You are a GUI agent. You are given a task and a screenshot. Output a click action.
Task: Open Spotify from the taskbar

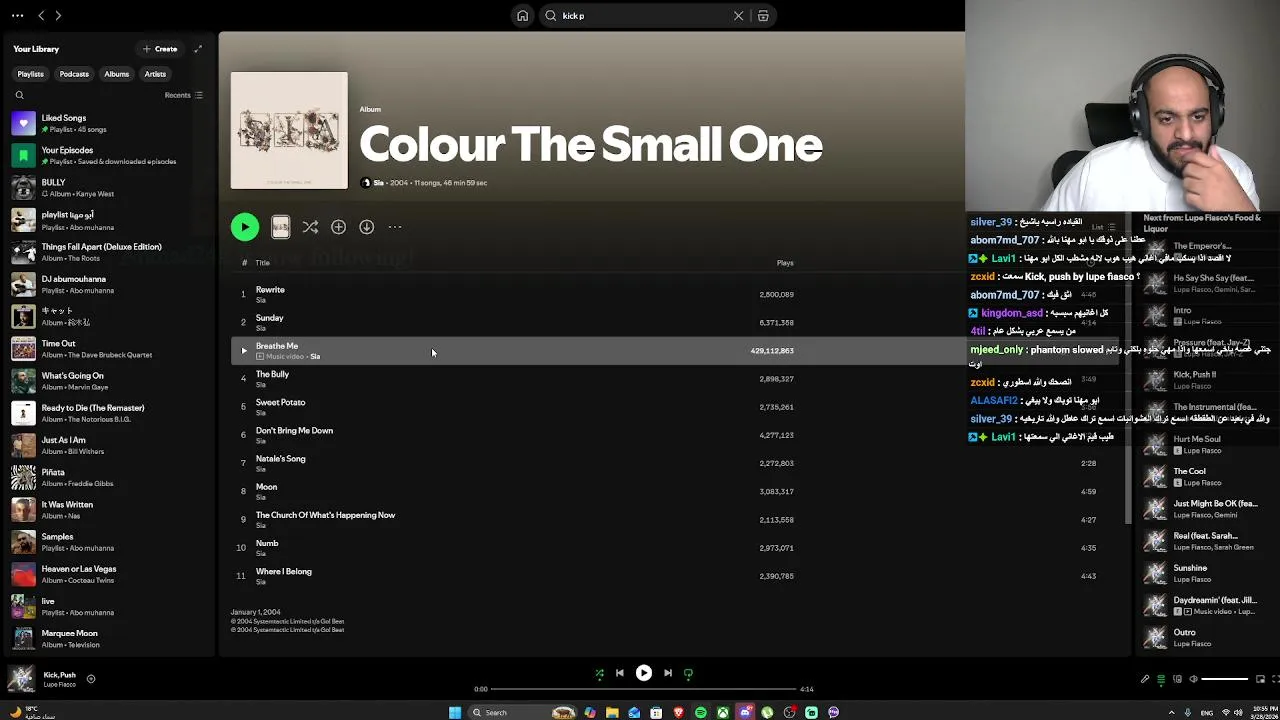click(x=700, y=712)
